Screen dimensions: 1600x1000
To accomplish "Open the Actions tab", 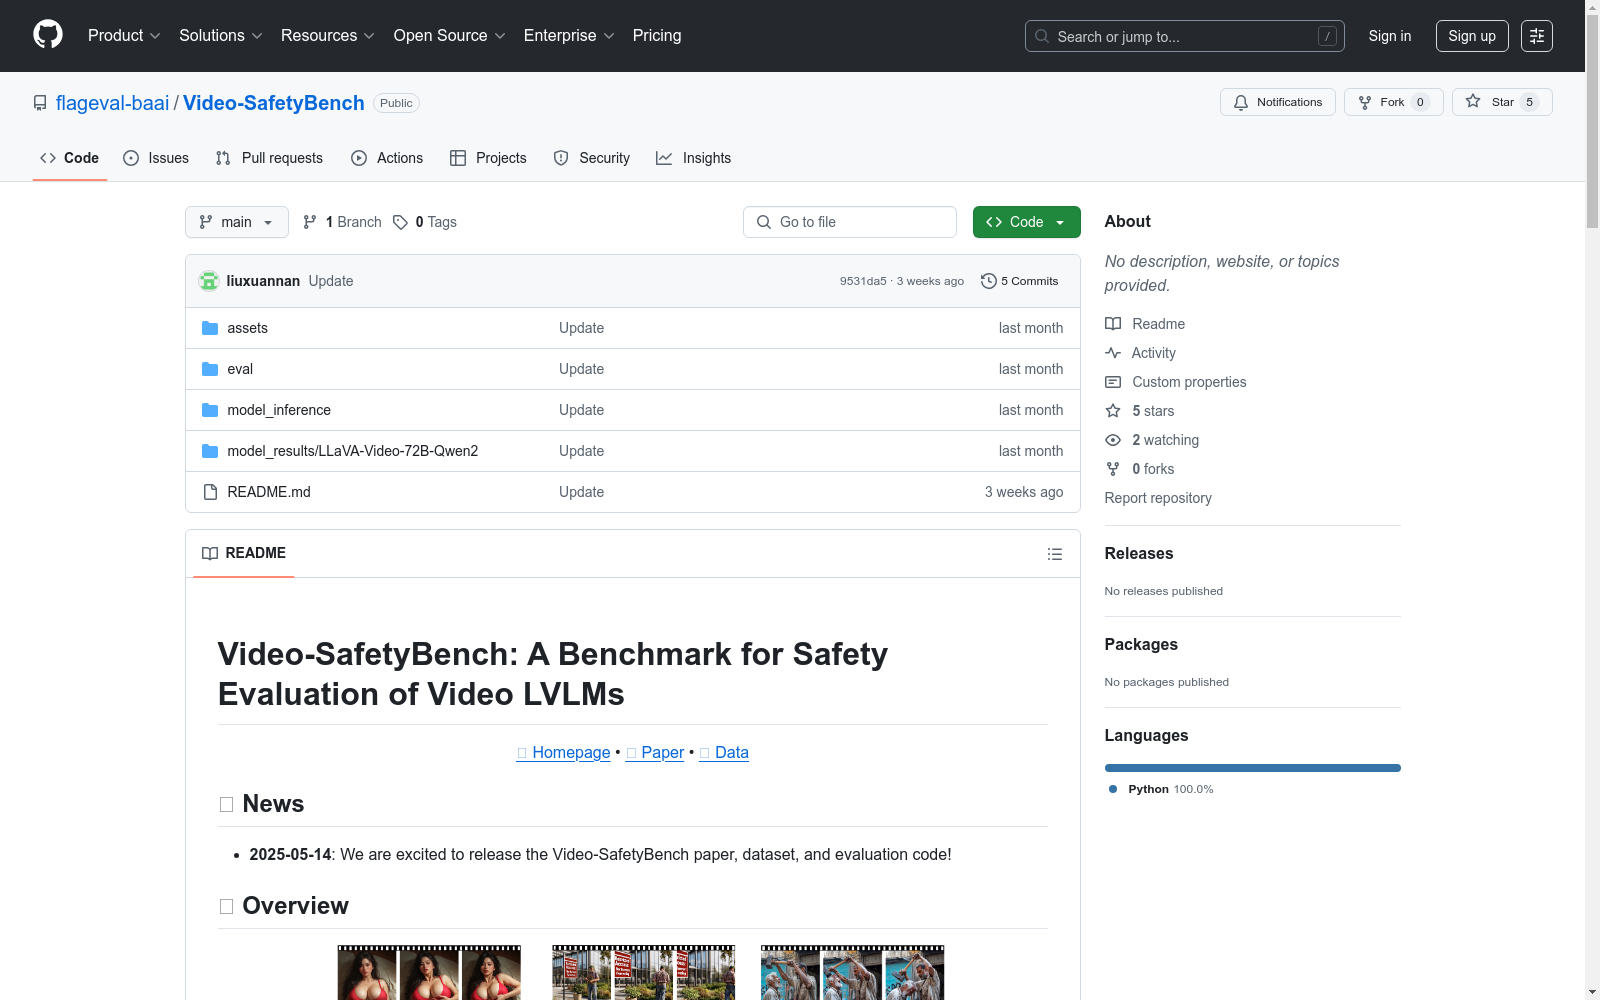I will click(x=387, y=158).
